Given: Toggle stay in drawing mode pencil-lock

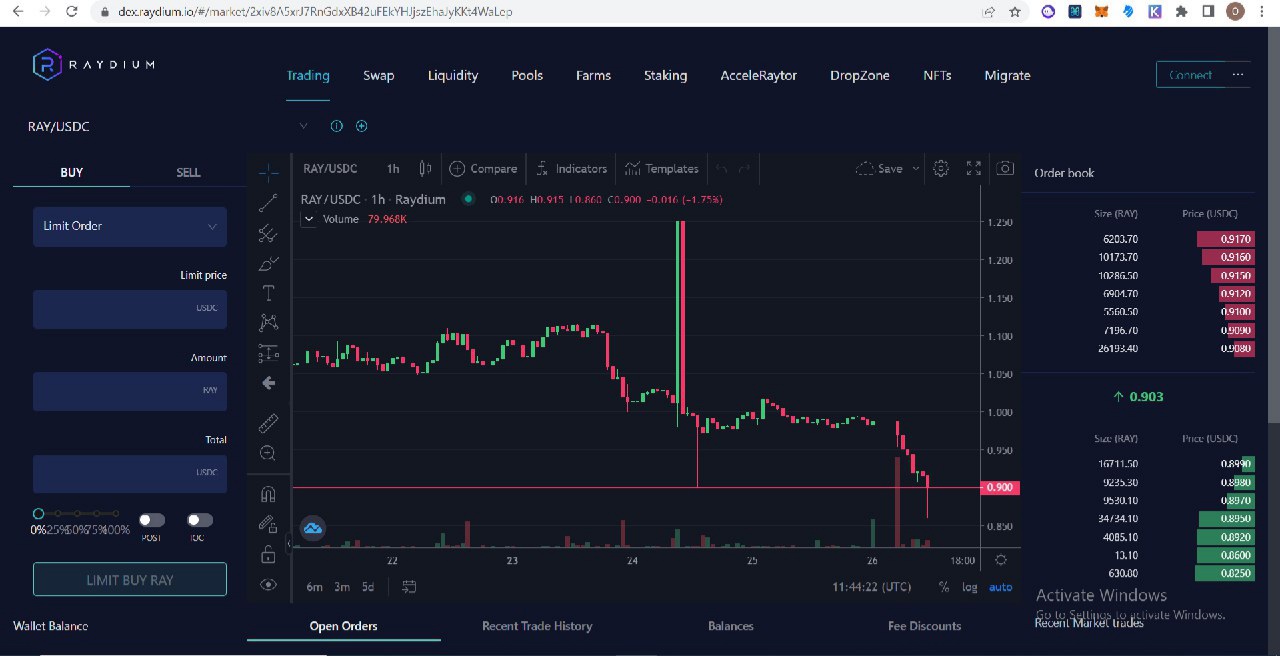Looking at the screenshot, I should [x=268, y=523].
